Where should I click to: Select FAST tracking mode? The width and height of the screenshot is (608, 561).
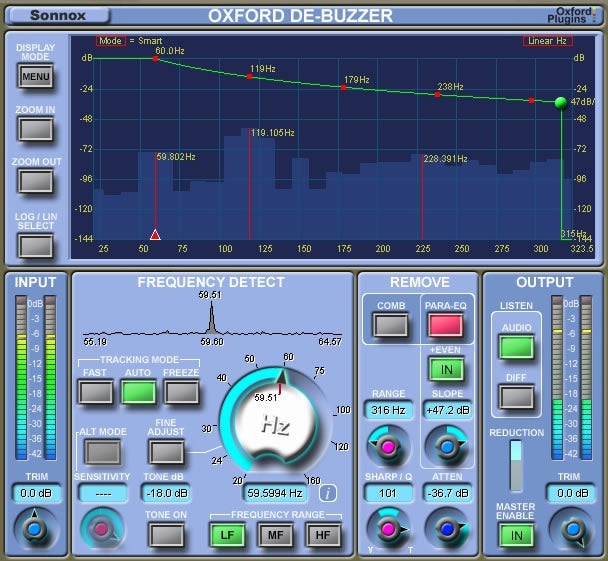(x=96, y=391)
